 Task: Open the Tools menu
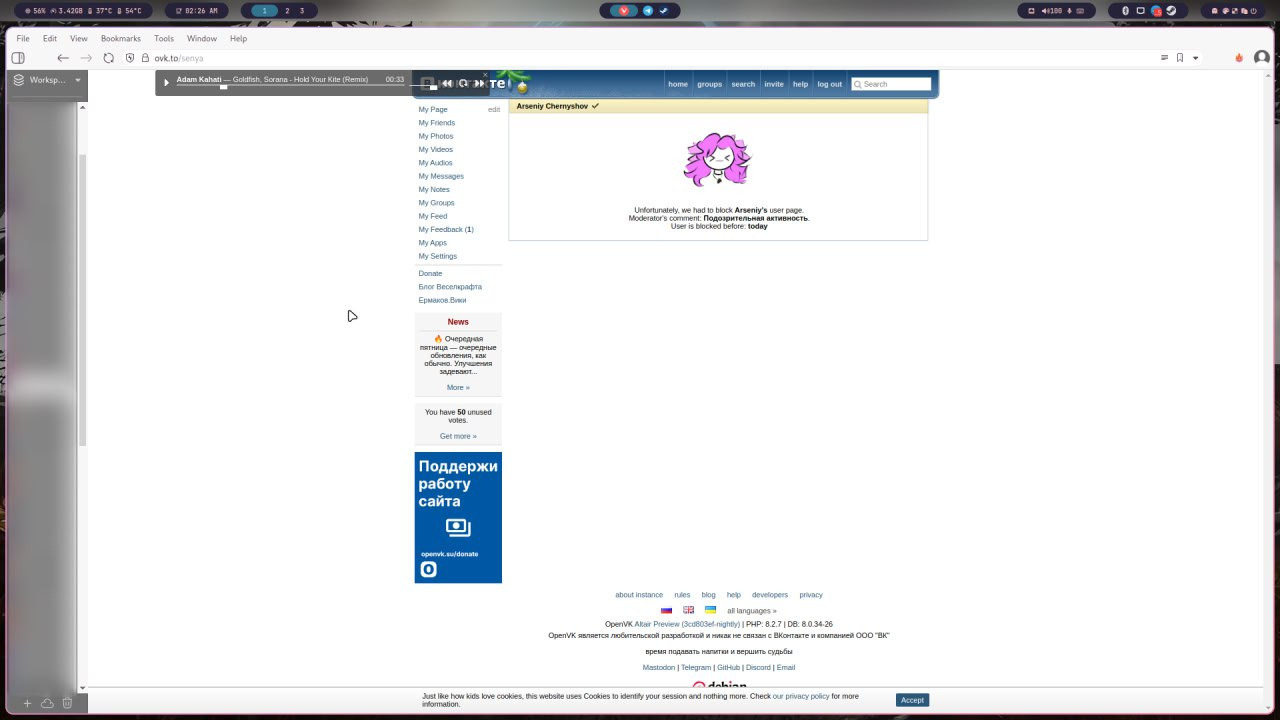(x=164, y=38)
